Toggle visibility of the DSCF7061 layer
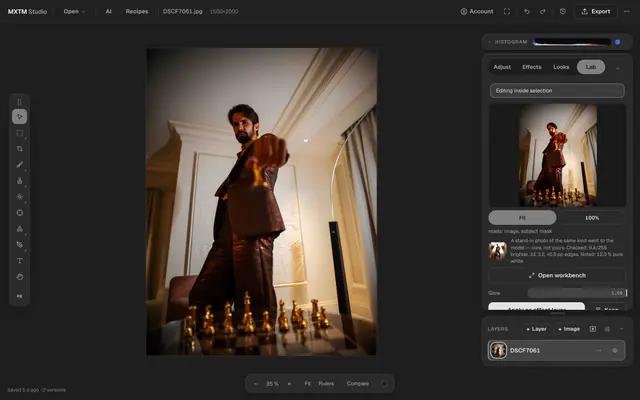640x400 pixels. (x=615, y=351)
